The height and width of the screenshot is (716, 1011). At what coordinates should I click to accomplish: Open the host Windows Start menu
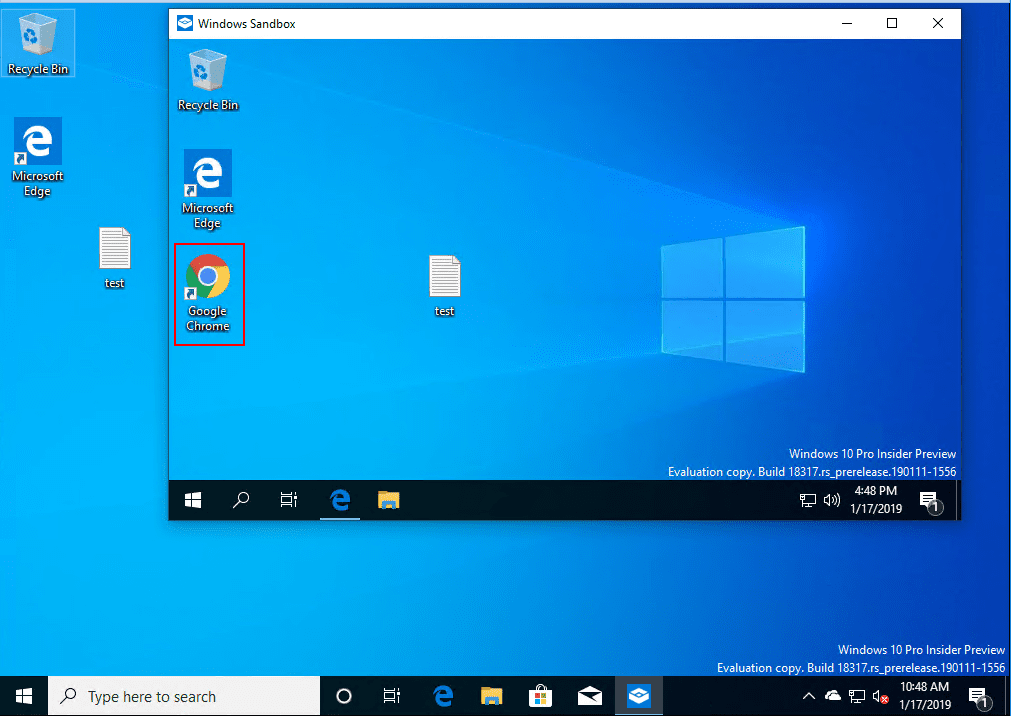point(24,696)
